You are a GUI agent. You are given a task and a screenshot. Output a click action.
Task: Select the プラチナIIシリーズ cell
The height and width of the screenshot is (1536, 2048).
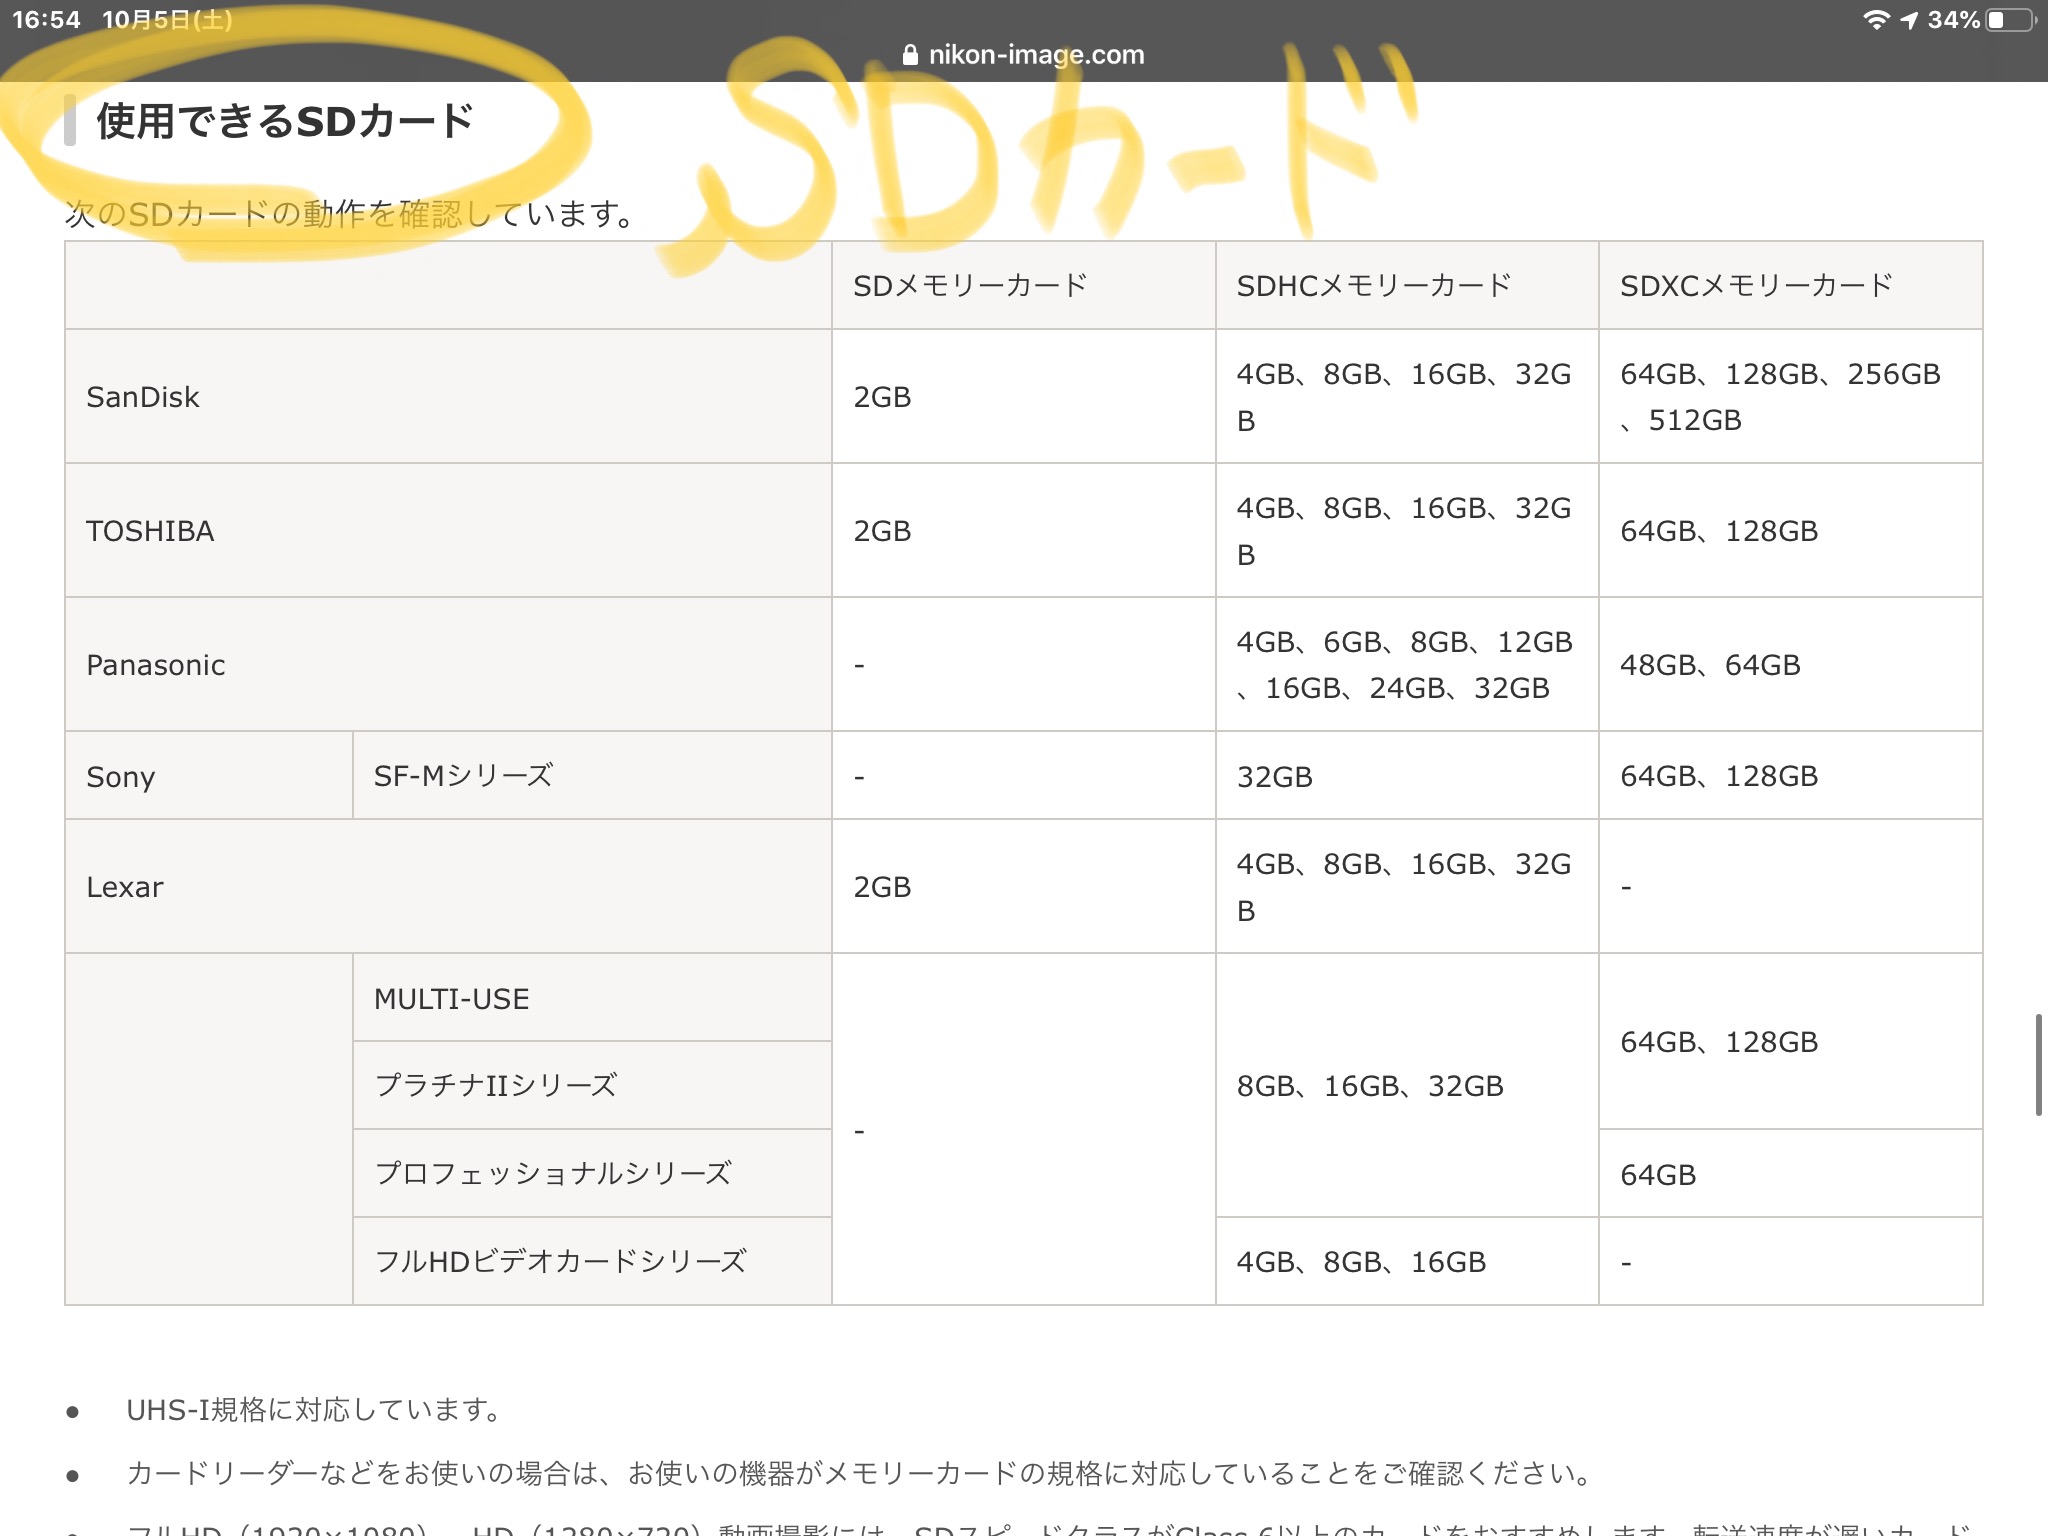pos(592,1085)
